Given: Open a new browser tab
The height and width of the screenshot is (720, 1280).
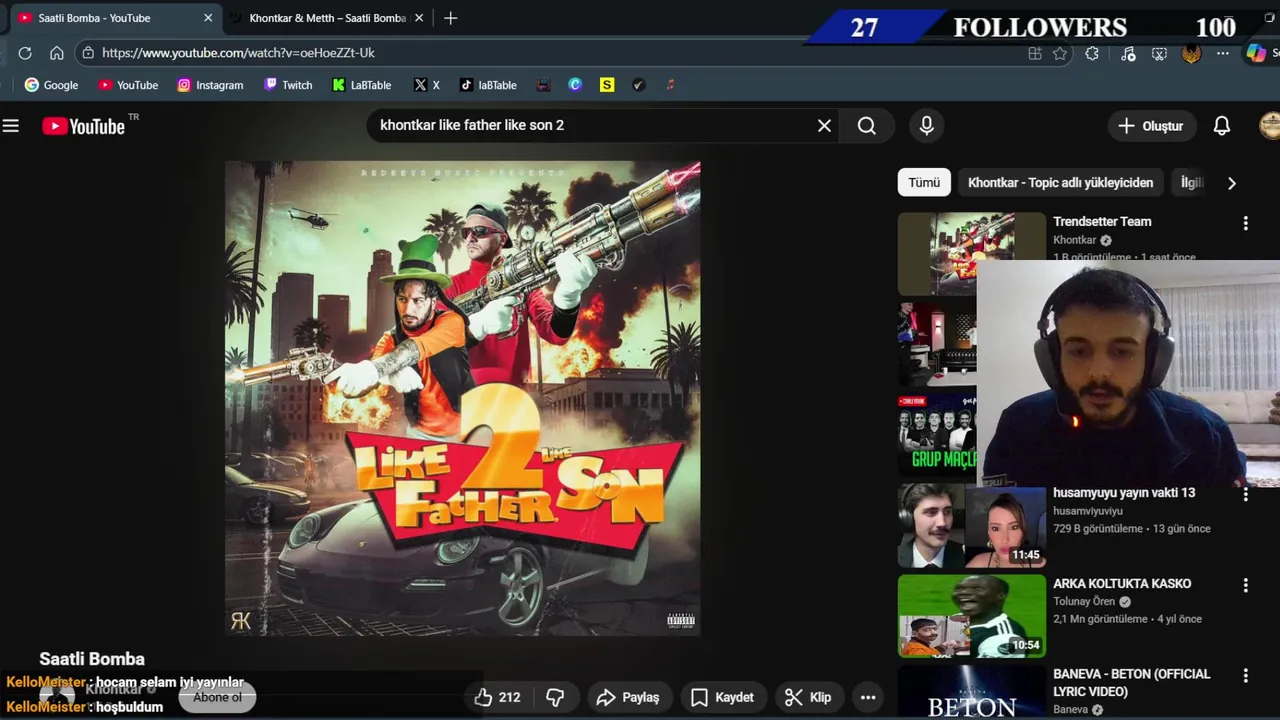Looking at the screenshot, I should point(451,18).
